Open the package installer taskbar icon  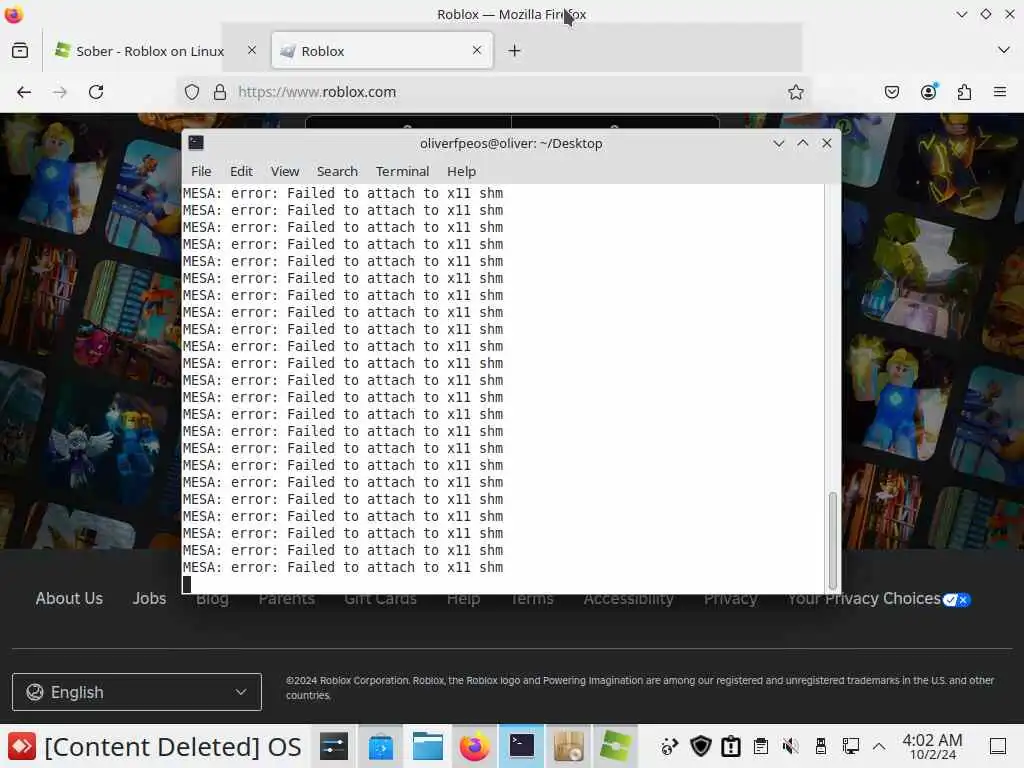pyautogui.click(x=569, y=746)
